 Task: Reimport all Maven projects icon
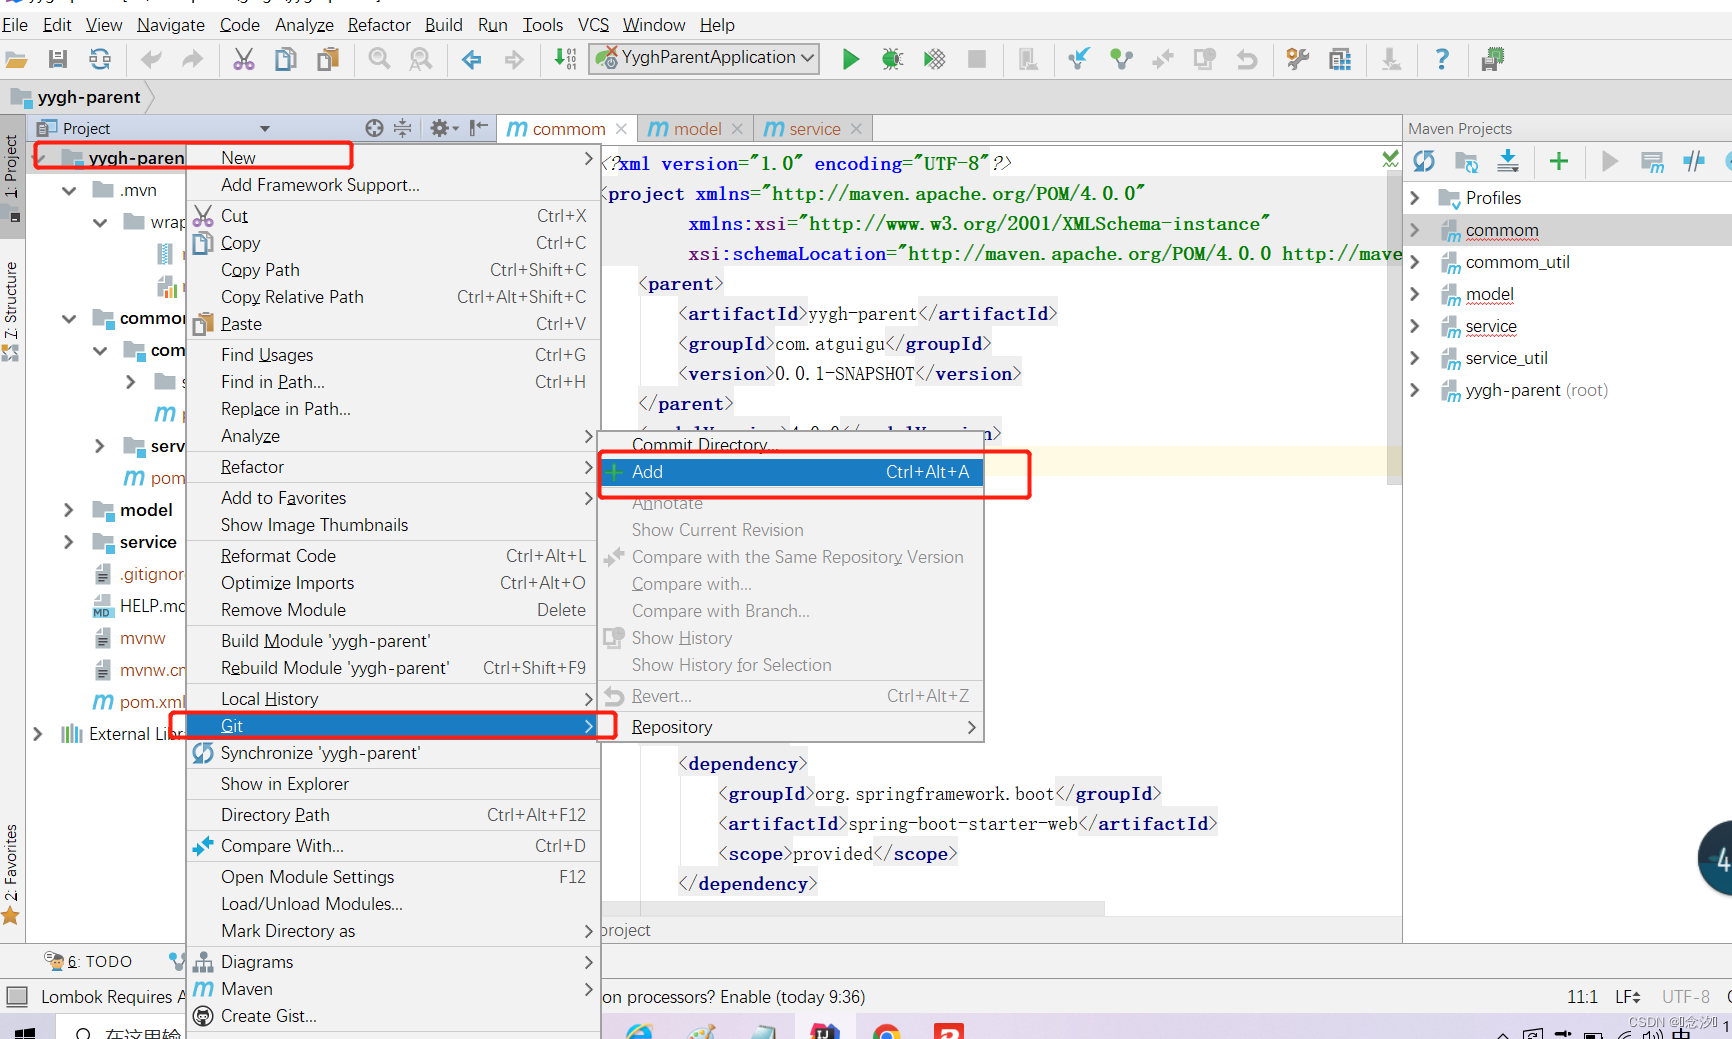(1424, 161)
